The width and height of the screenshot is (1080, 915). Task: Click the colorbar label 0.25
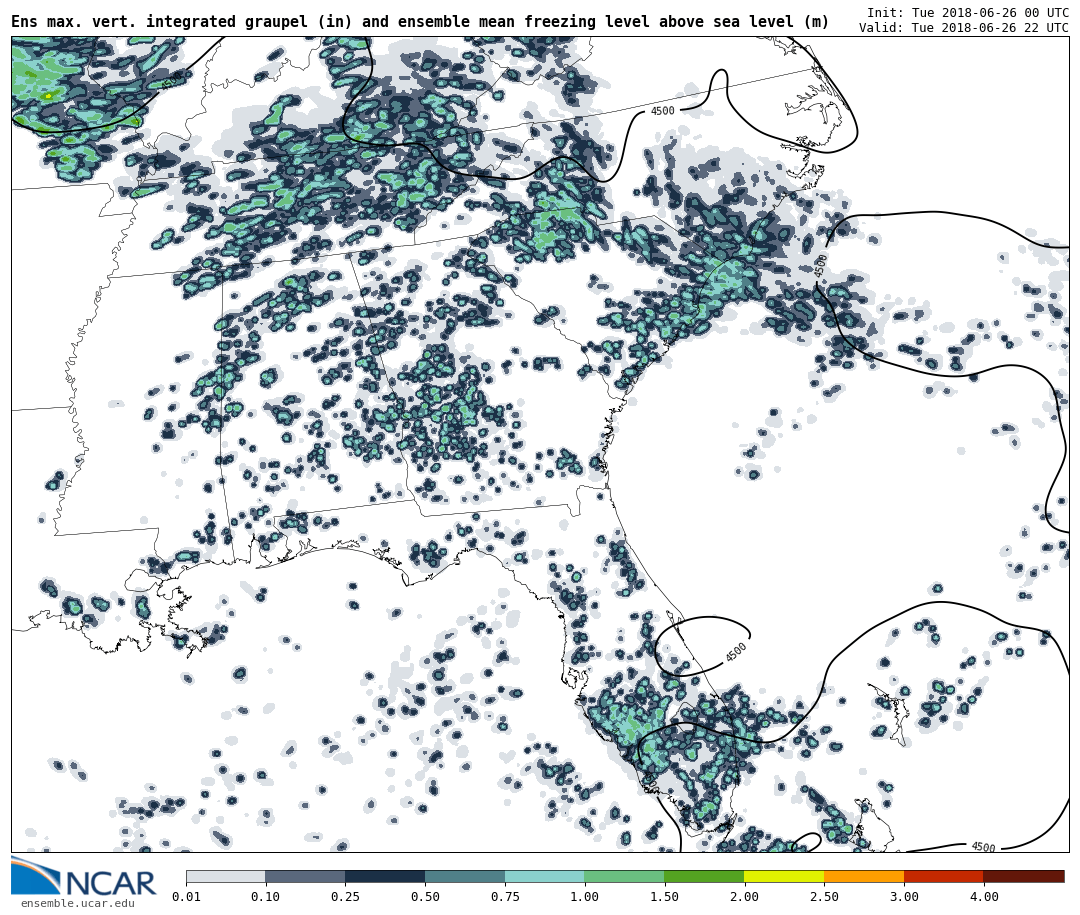click(x=346, y=896)
